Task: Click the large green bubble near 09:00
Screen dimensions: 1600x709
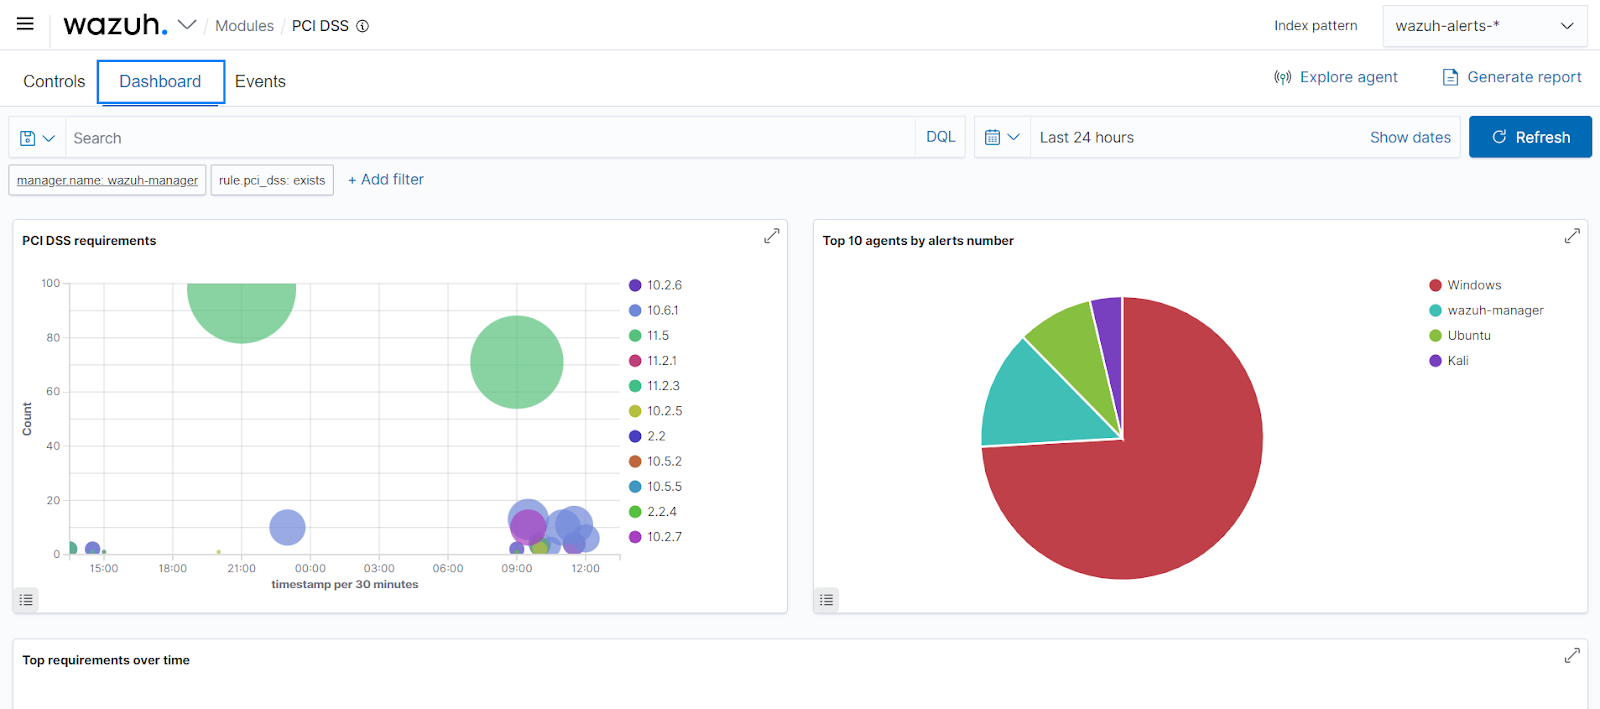Action: coord(517,362)
